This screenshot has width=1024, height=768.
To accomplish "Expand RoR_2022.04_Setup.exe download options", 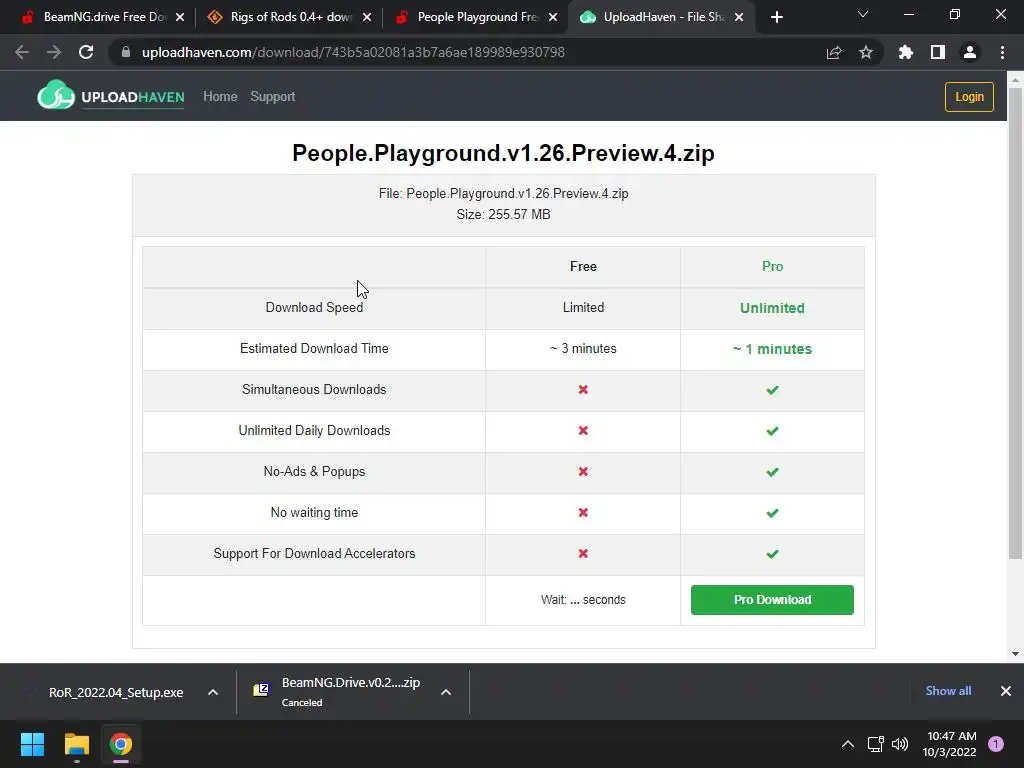I will 213,692.
